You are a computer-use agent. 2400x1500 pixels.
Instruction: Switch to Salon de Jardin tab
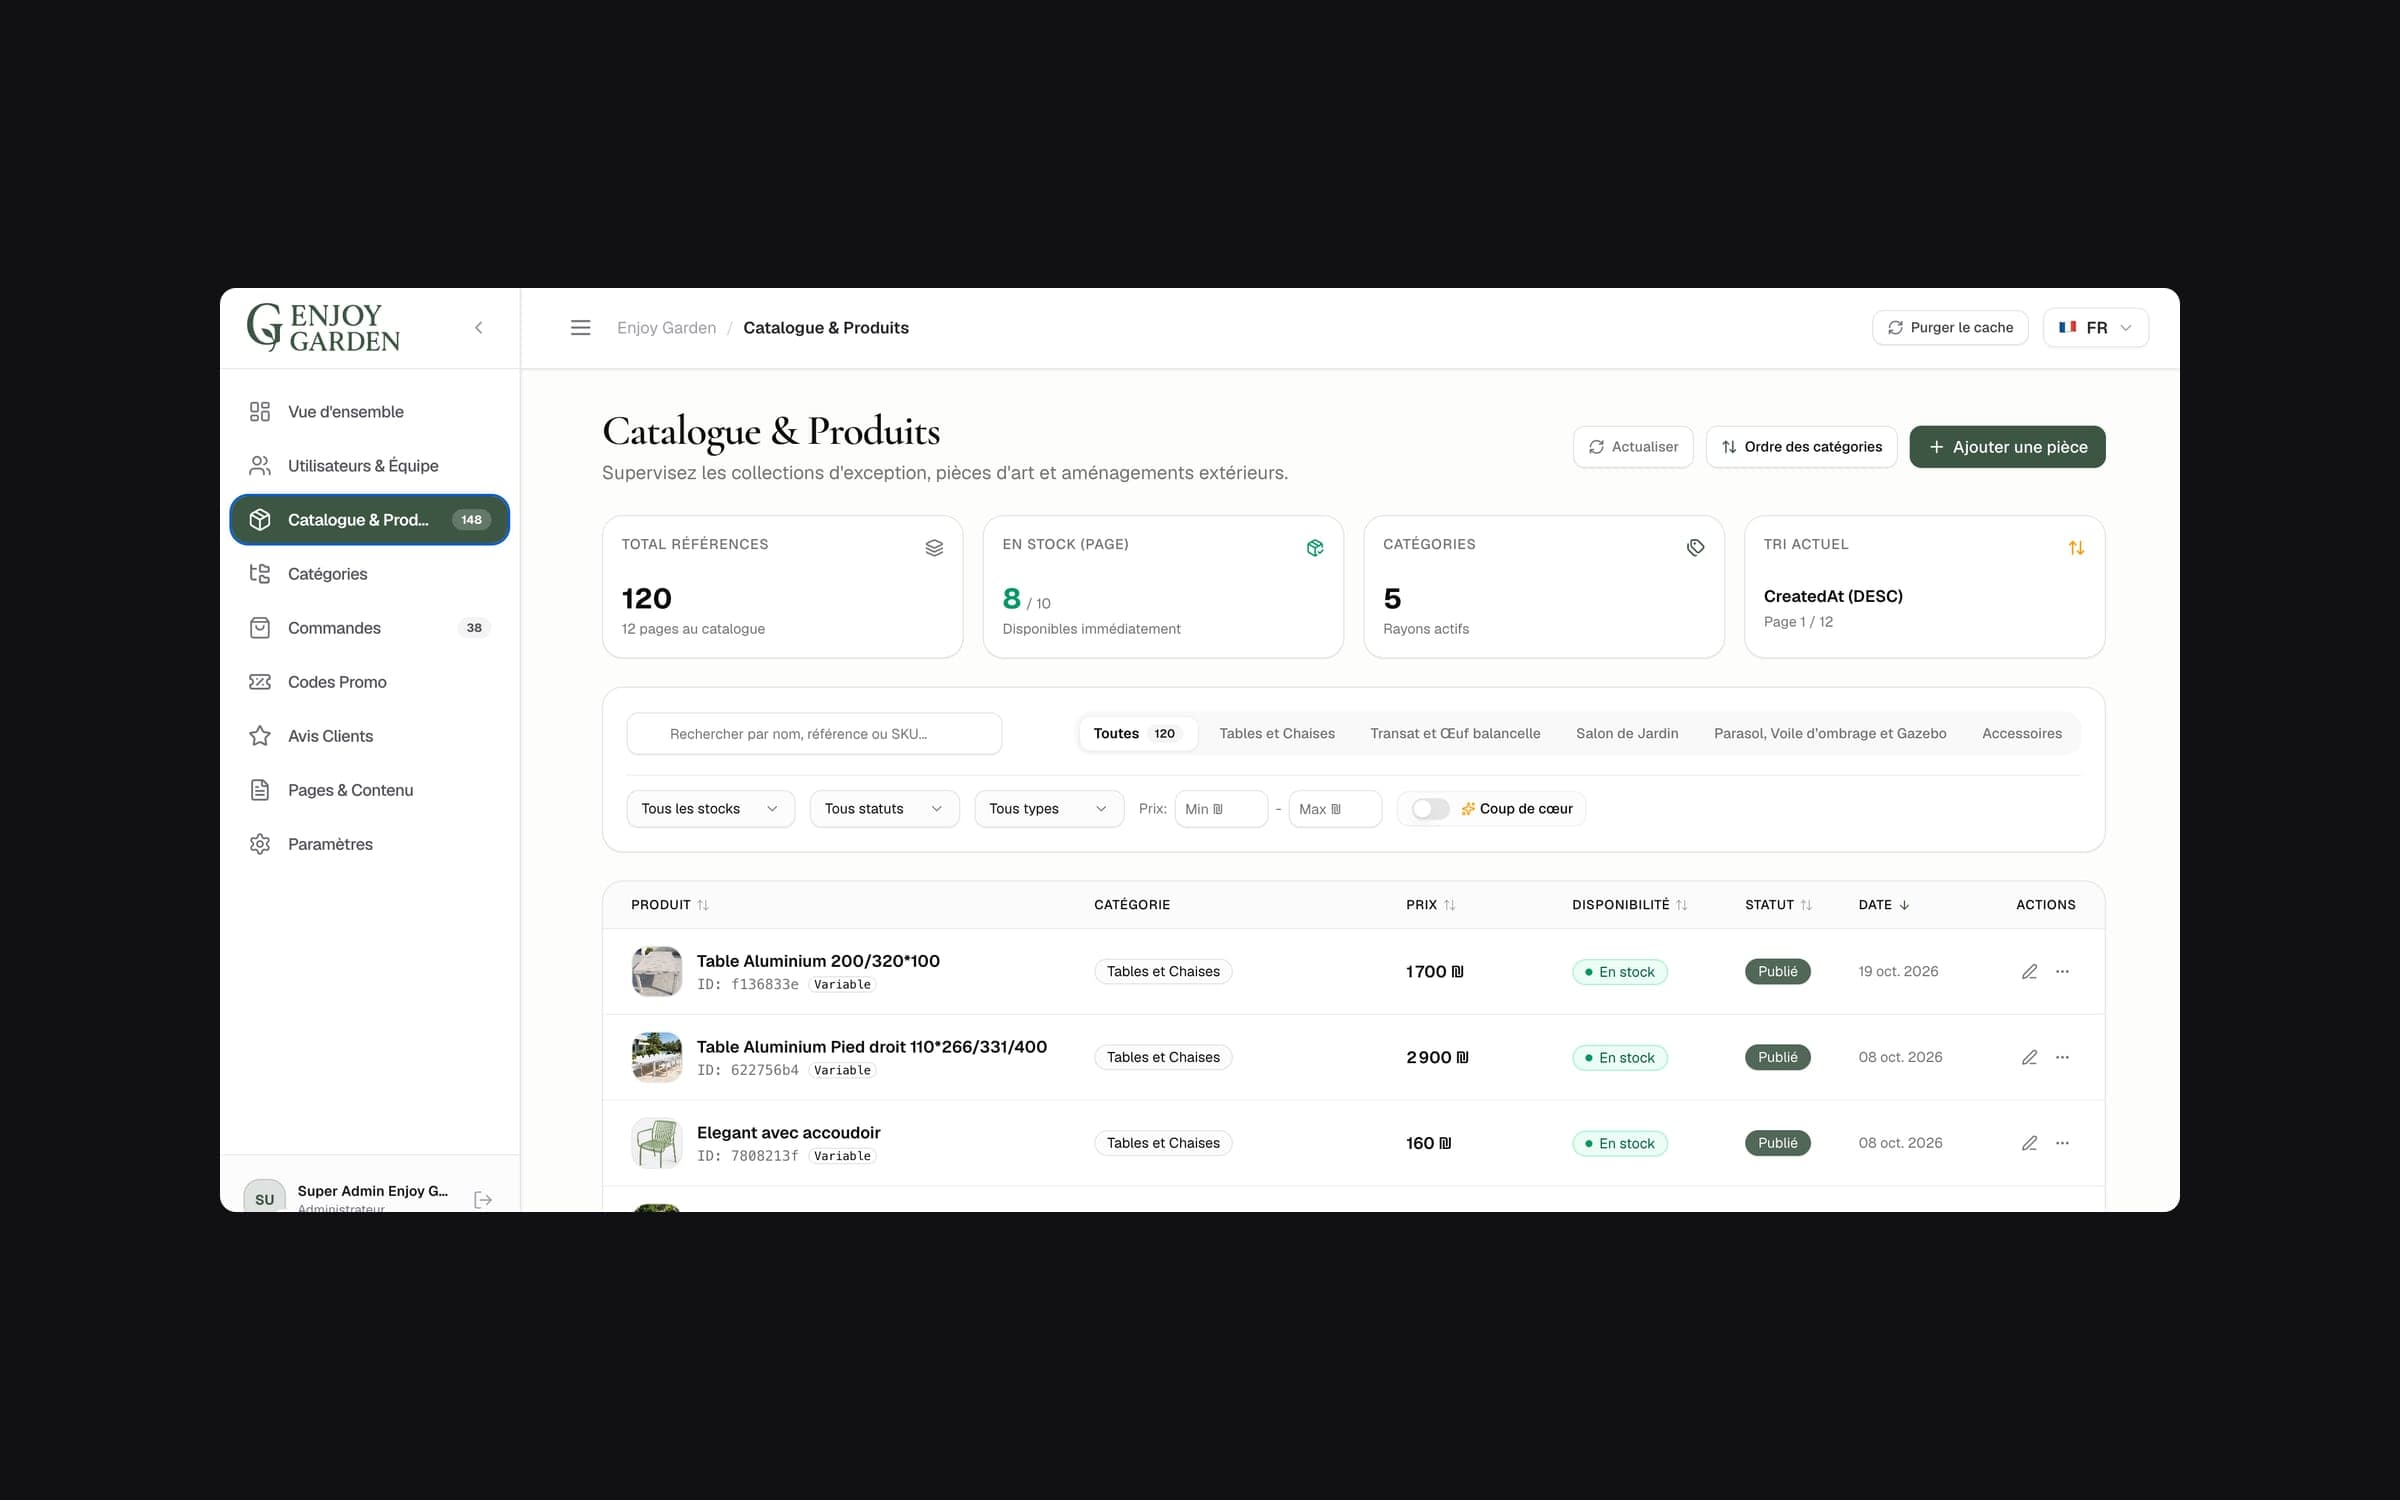[x=1627, y=734]
